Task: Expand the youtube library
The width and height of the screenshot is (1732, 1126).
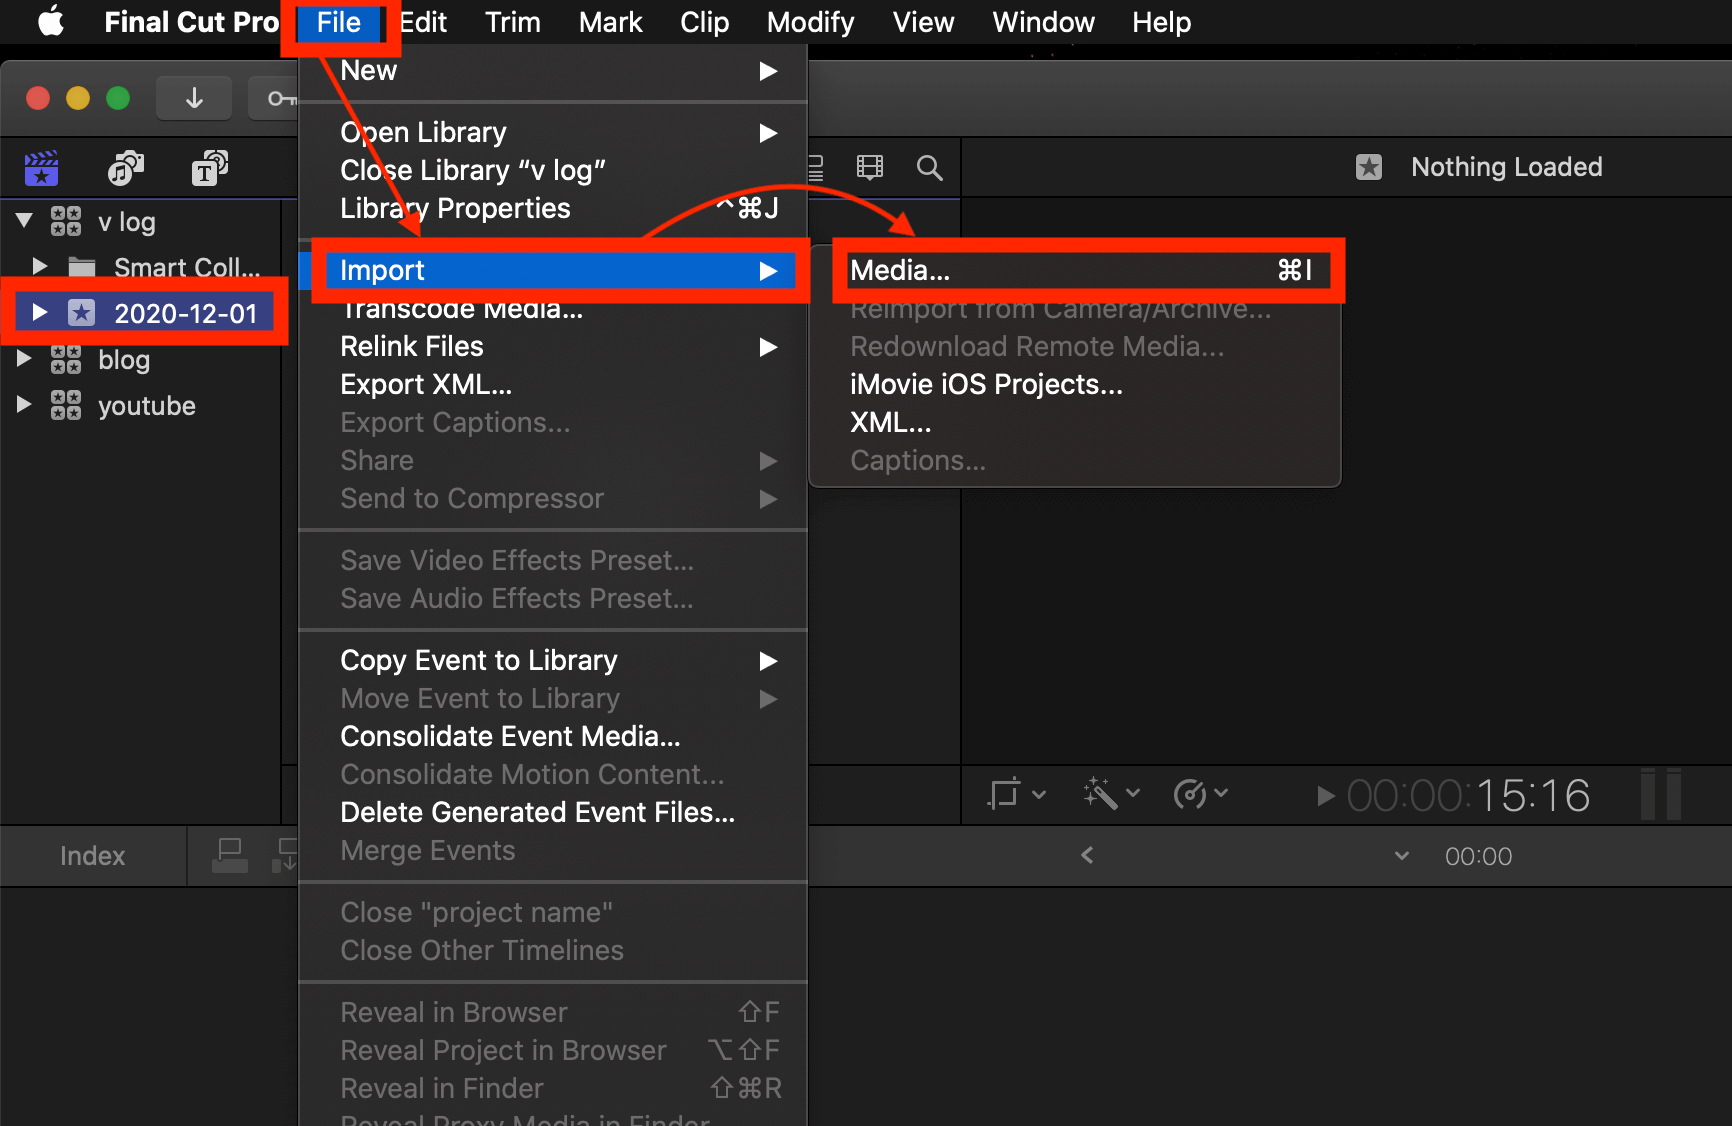Action: click(25, 404)
